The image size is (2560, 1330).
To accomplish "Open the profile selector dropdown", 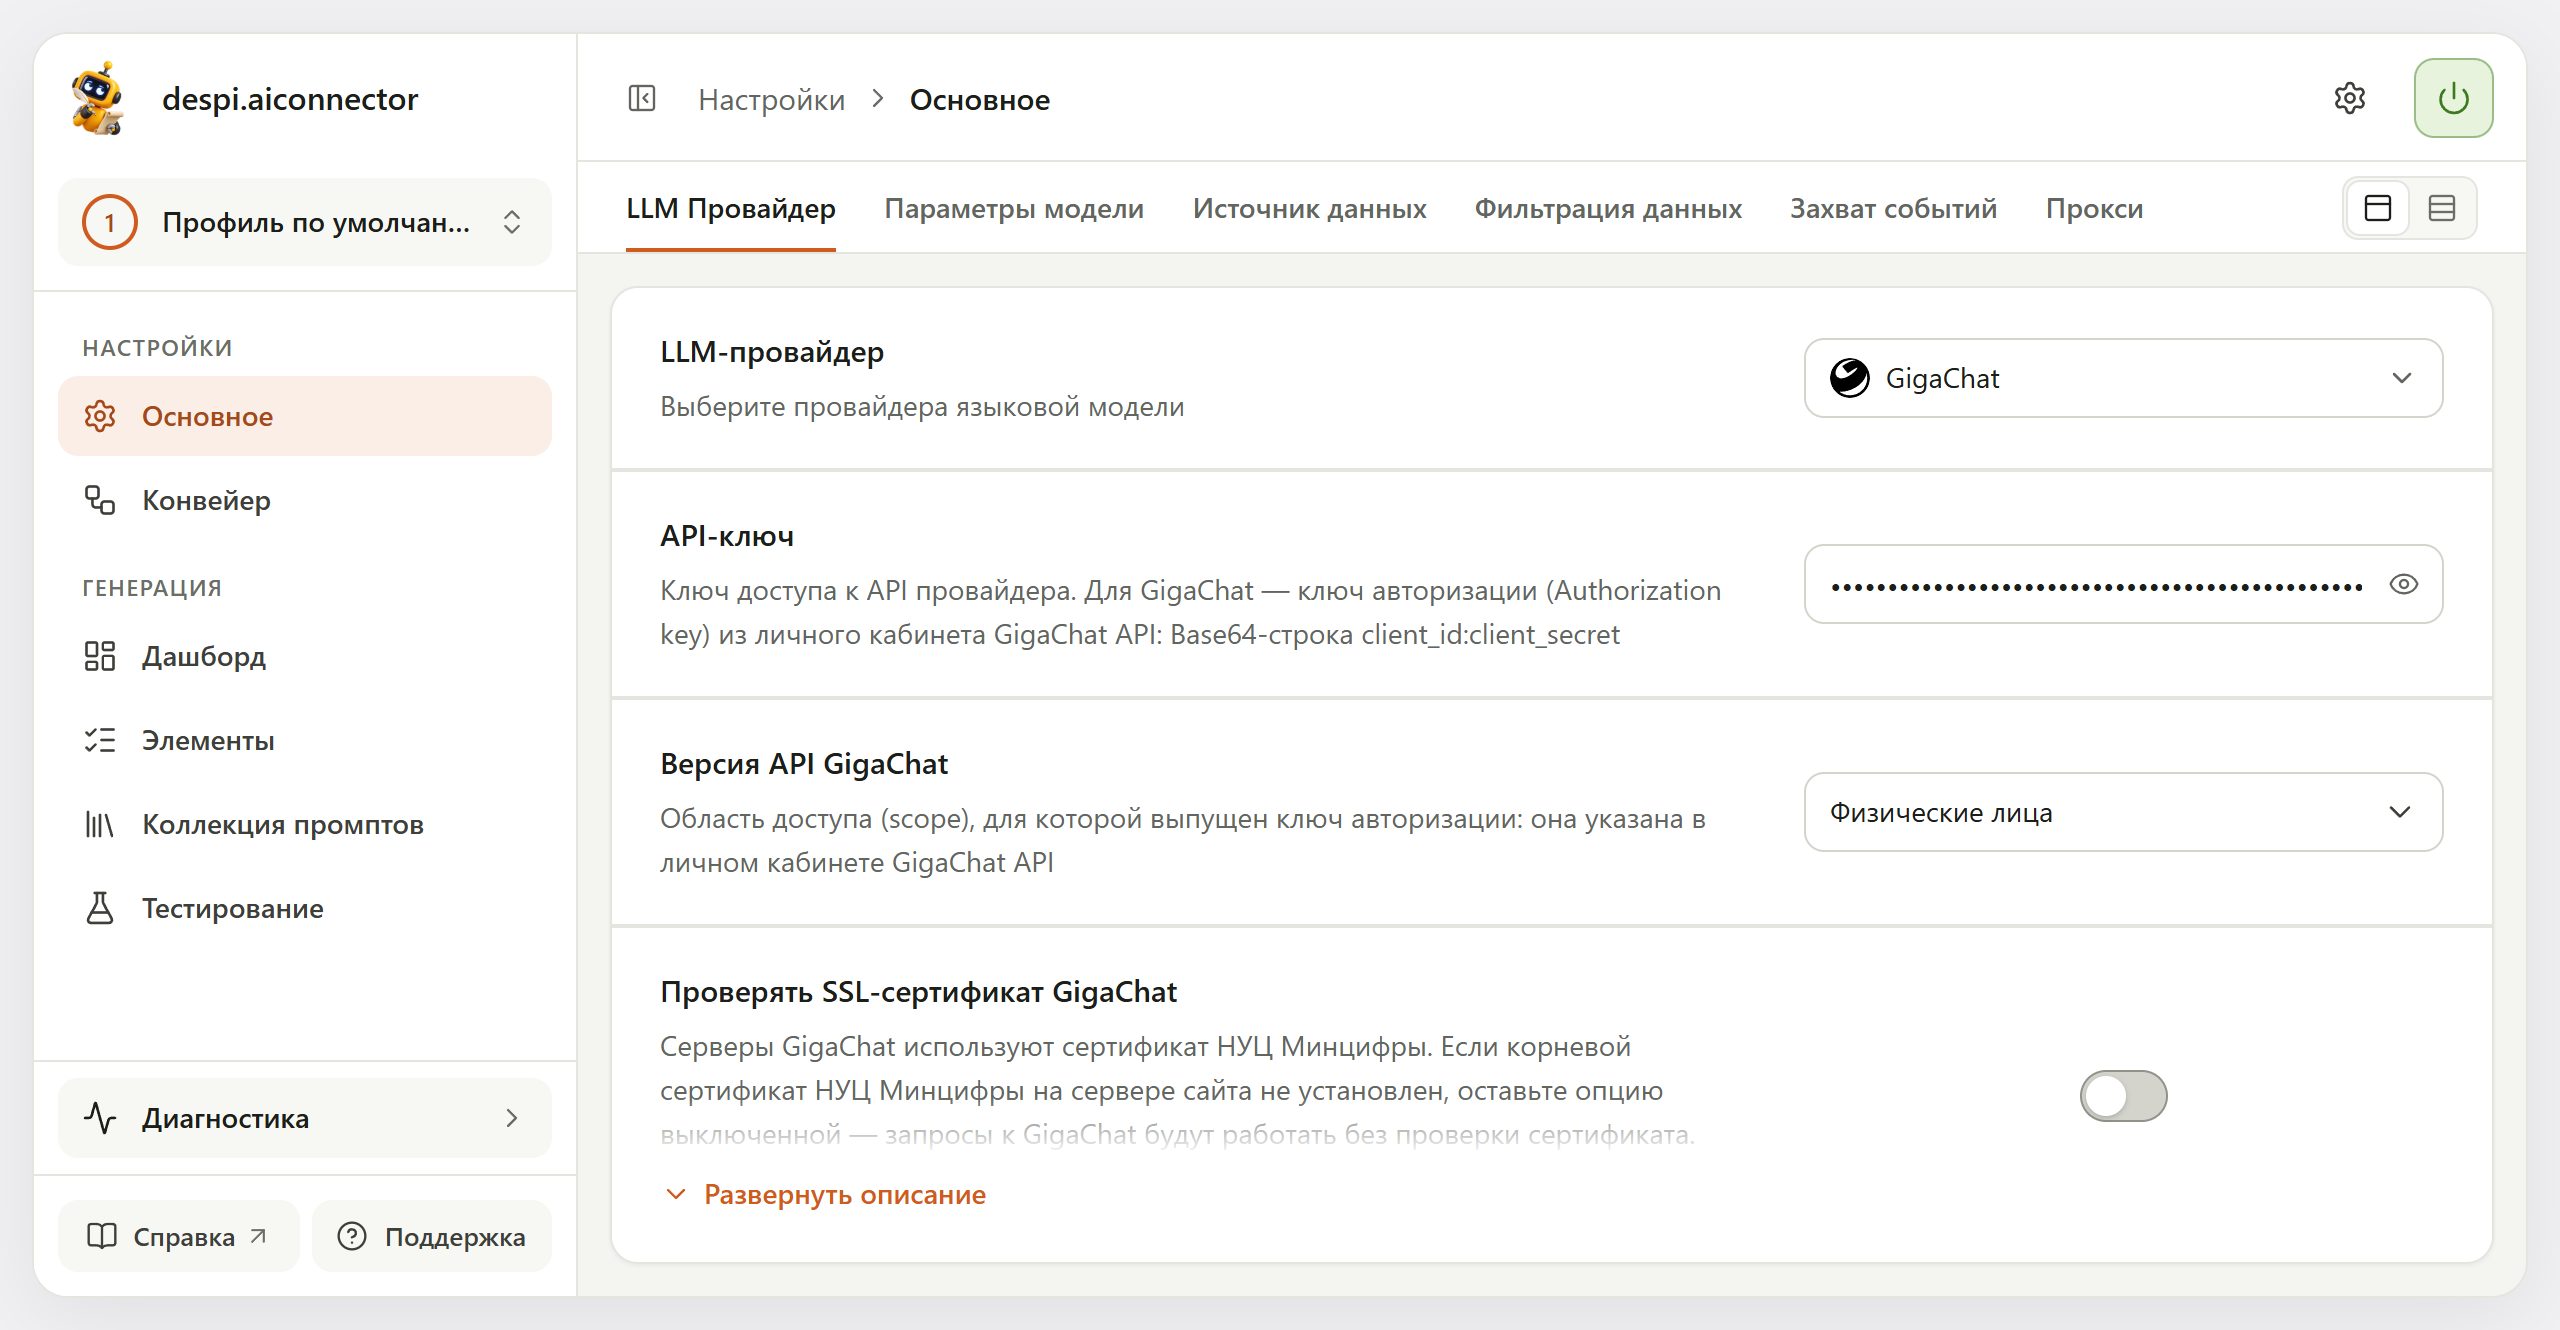I will coord(305,222).
